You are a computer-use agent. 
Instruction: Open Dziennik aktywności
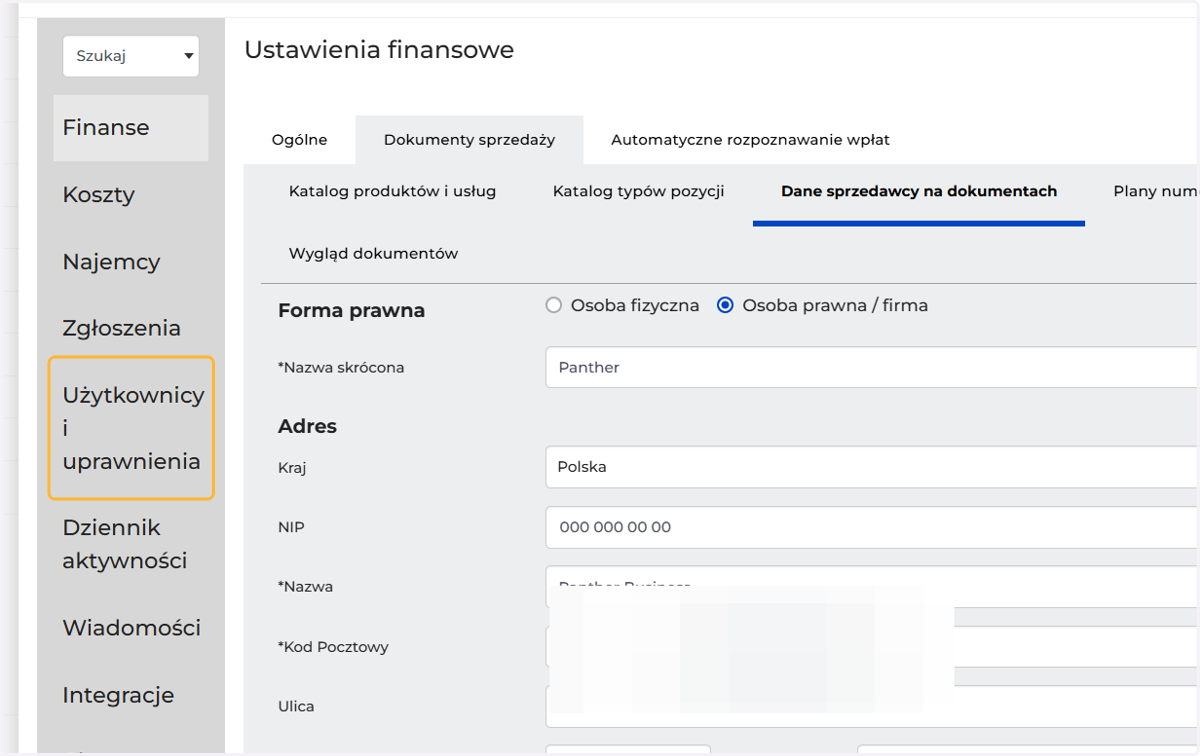[x=125, y=544]
